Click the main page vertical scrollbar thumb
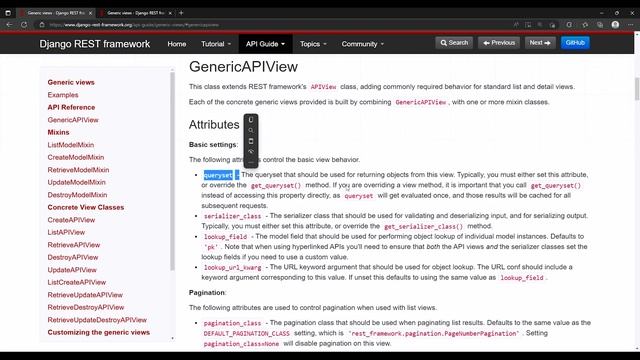This screenshot has width=640, height=360. [x=637, y=89]
